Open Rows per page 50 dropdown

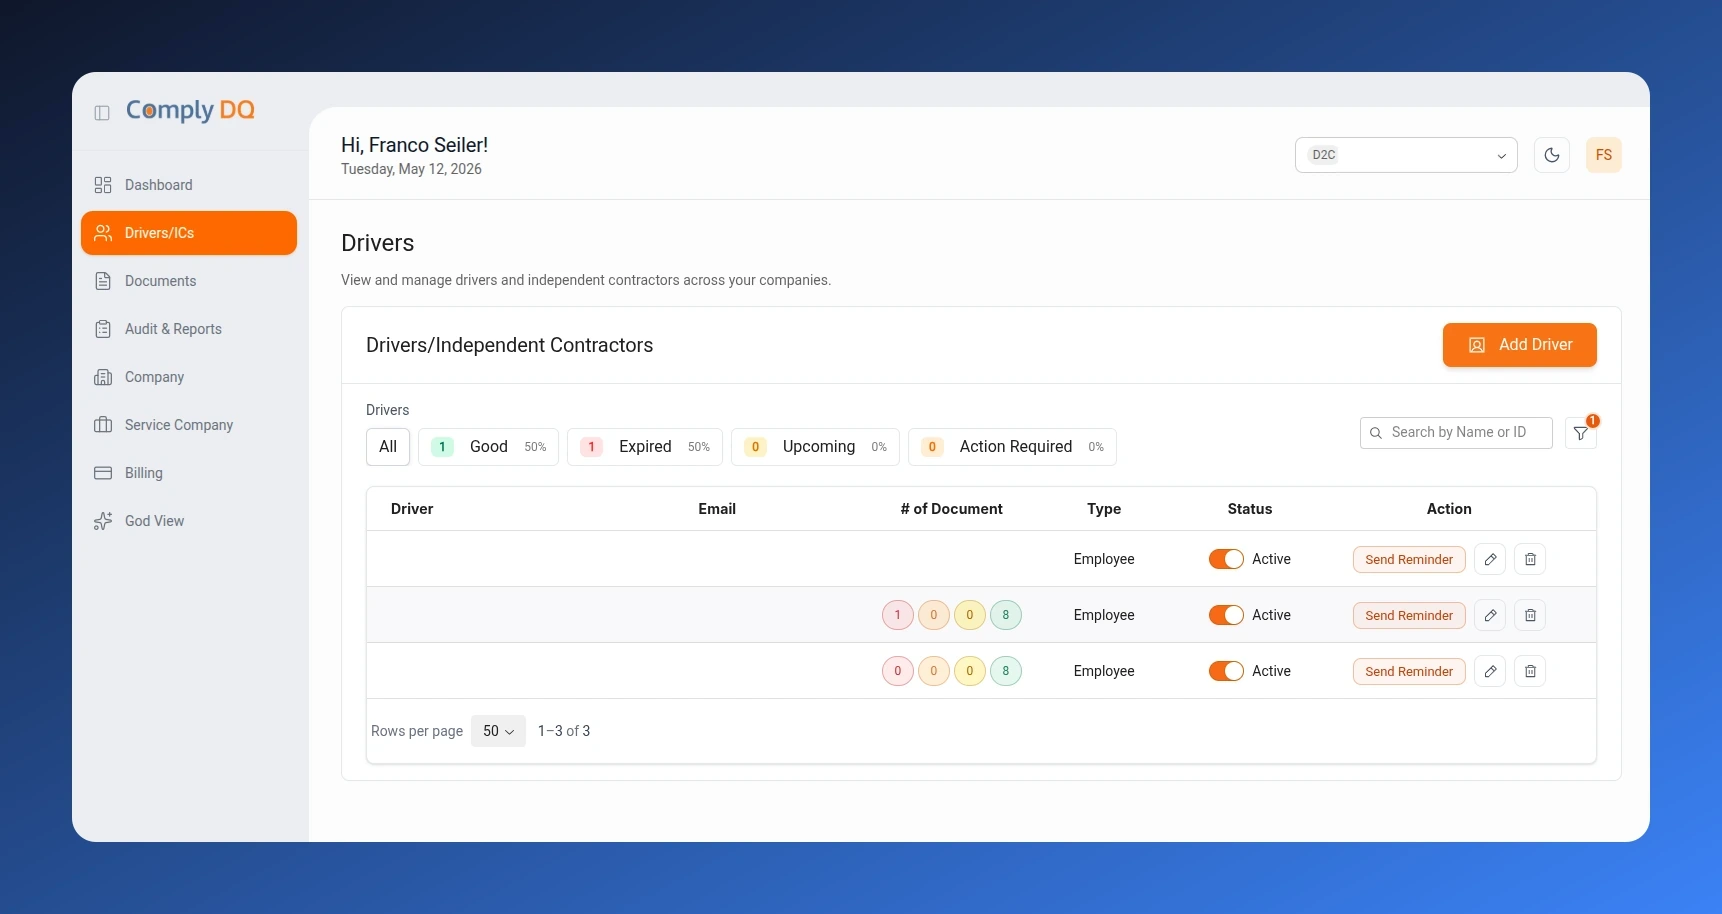498,731
